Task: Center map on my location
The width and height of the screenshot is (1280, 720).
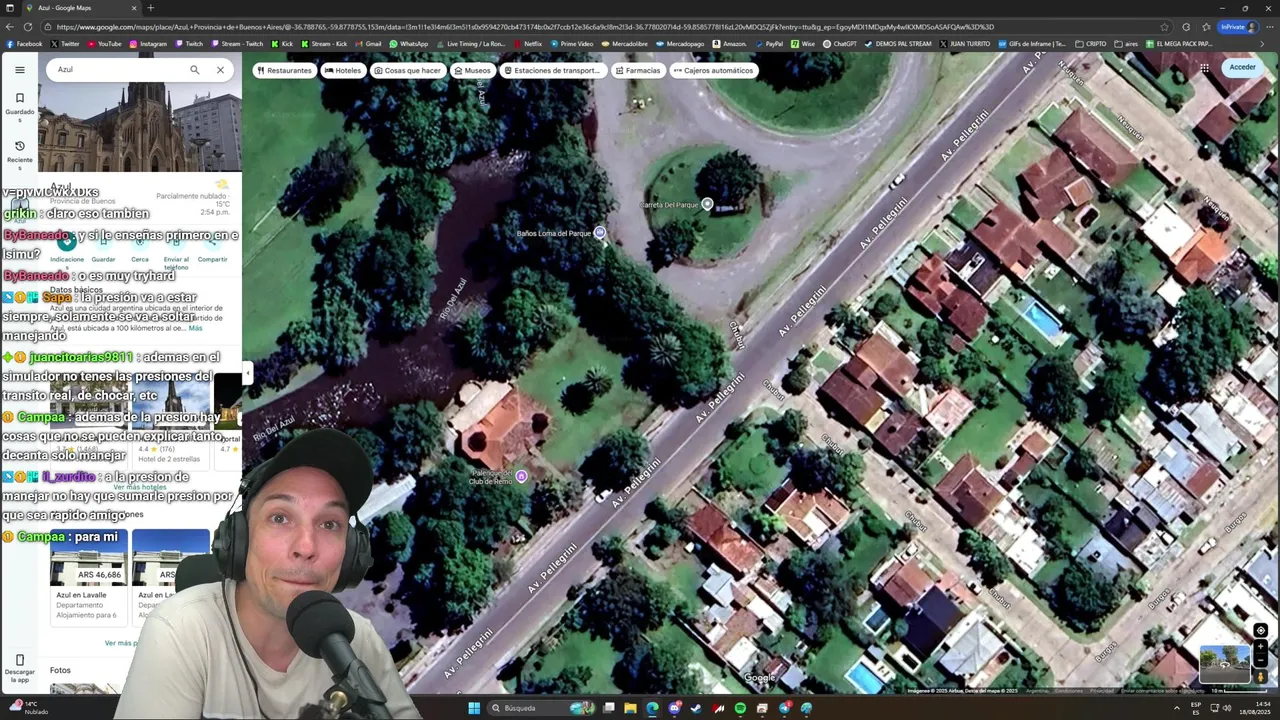Action: click(1260, 631)
